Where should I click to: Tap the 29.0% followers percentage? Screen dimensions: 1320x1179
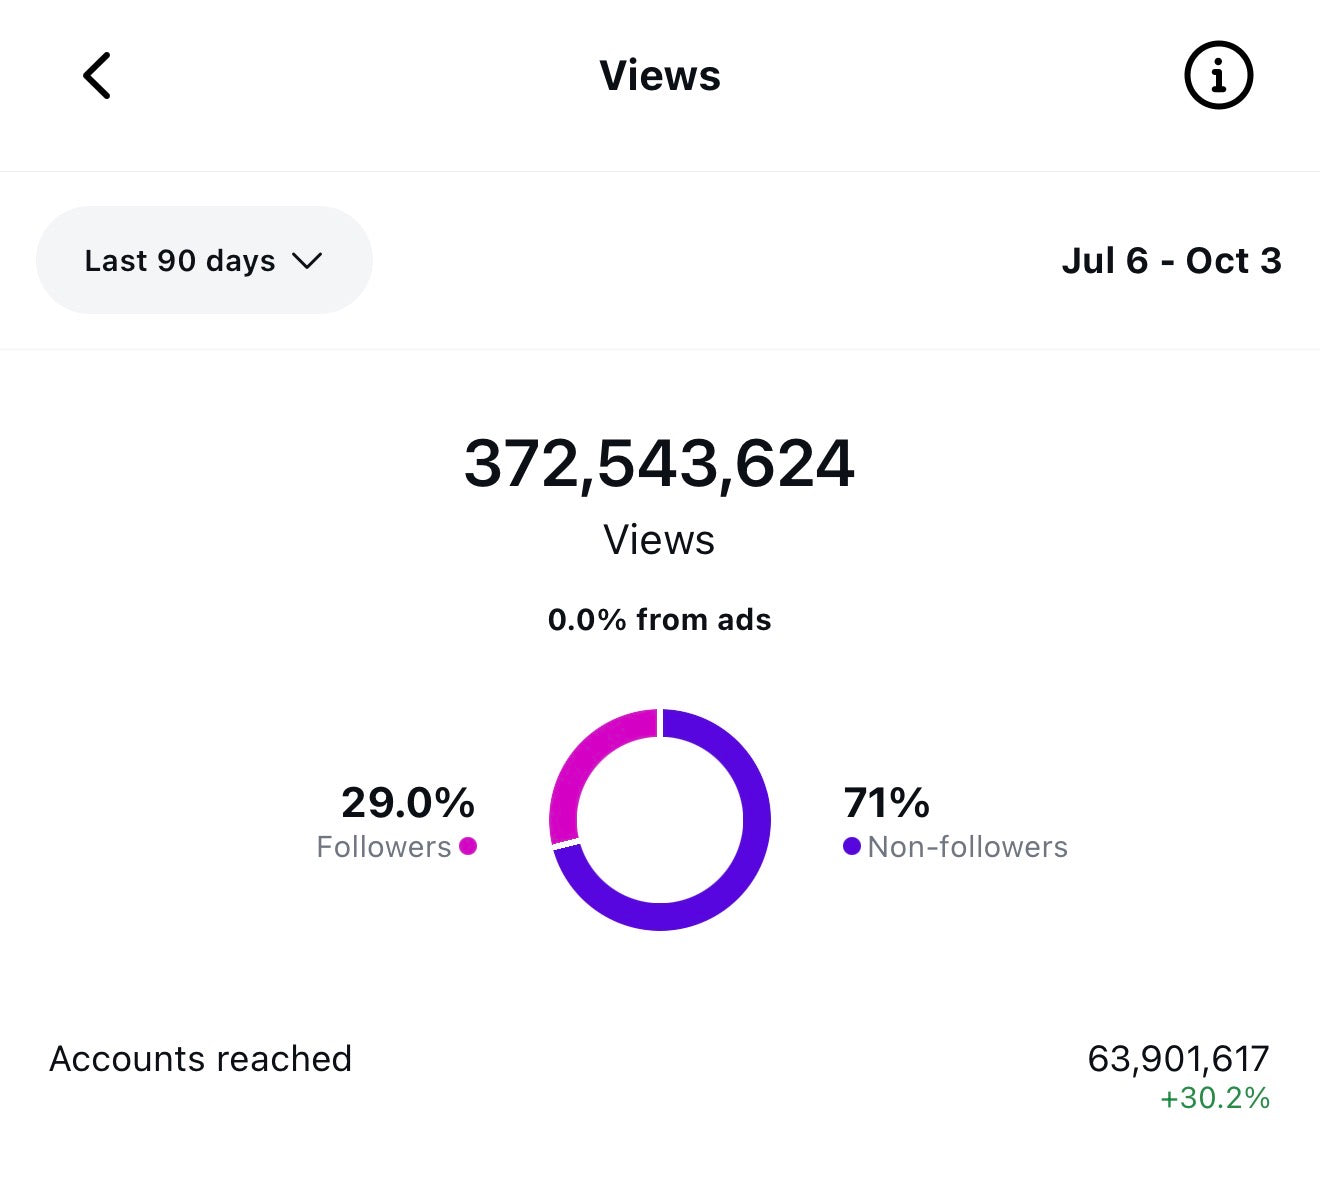pyautogui.click(x=407, y=802)
